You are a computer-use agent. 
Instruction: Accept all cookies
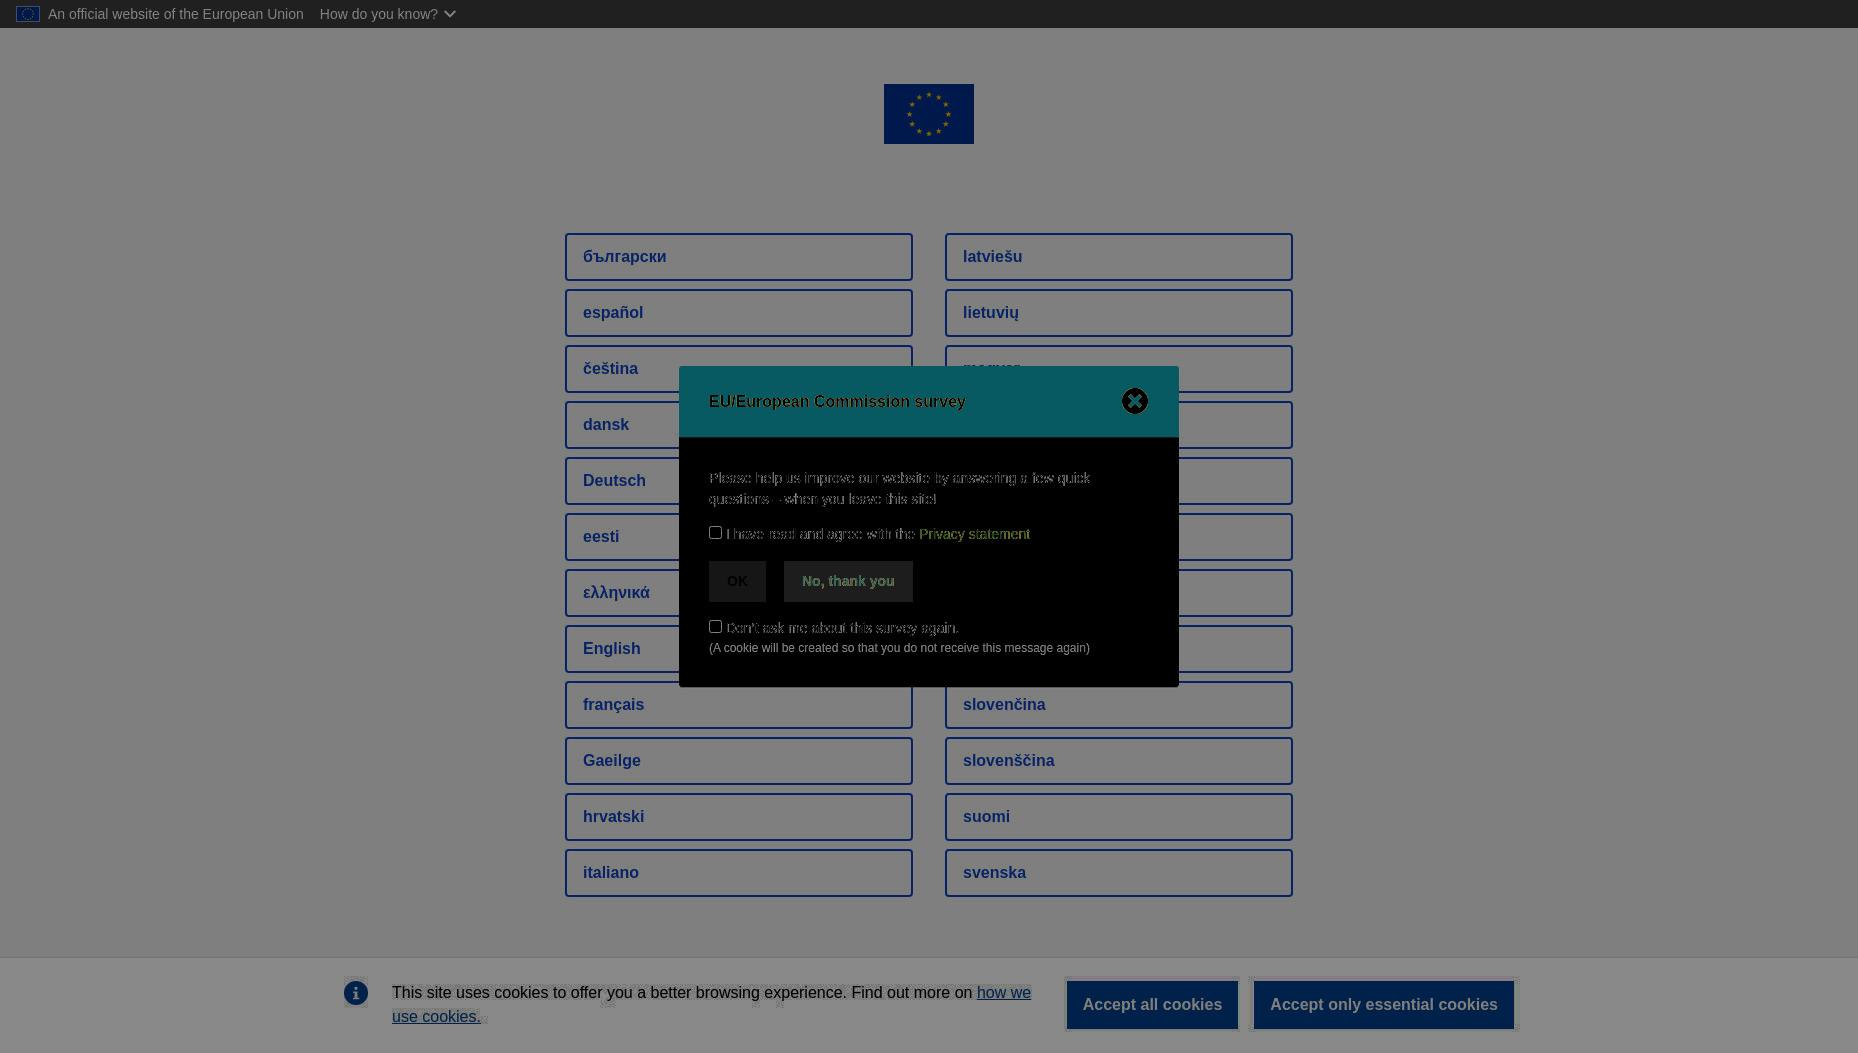tap(1152, 1004)
